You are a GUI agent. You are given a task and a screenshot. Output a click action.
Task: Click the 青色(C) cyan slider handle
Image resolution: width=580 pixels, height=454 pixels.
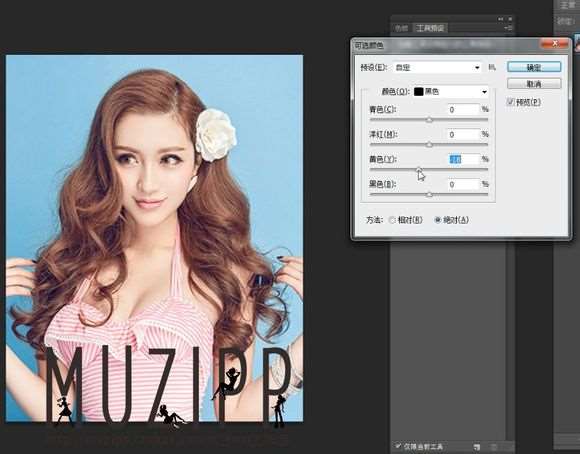tap(429, 119)
